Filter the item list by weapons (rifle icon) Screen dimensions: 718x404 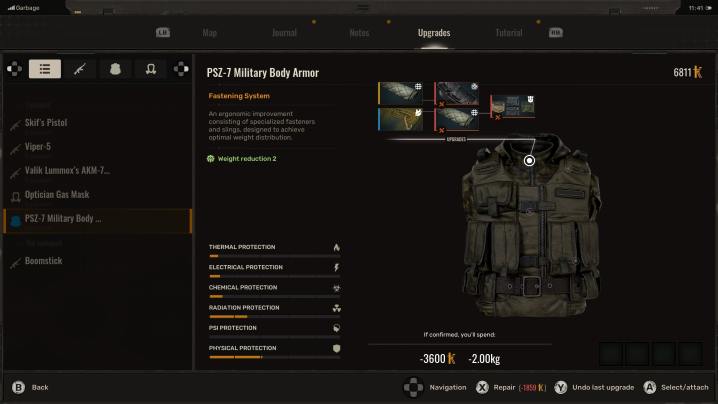[x=79, y=69]
